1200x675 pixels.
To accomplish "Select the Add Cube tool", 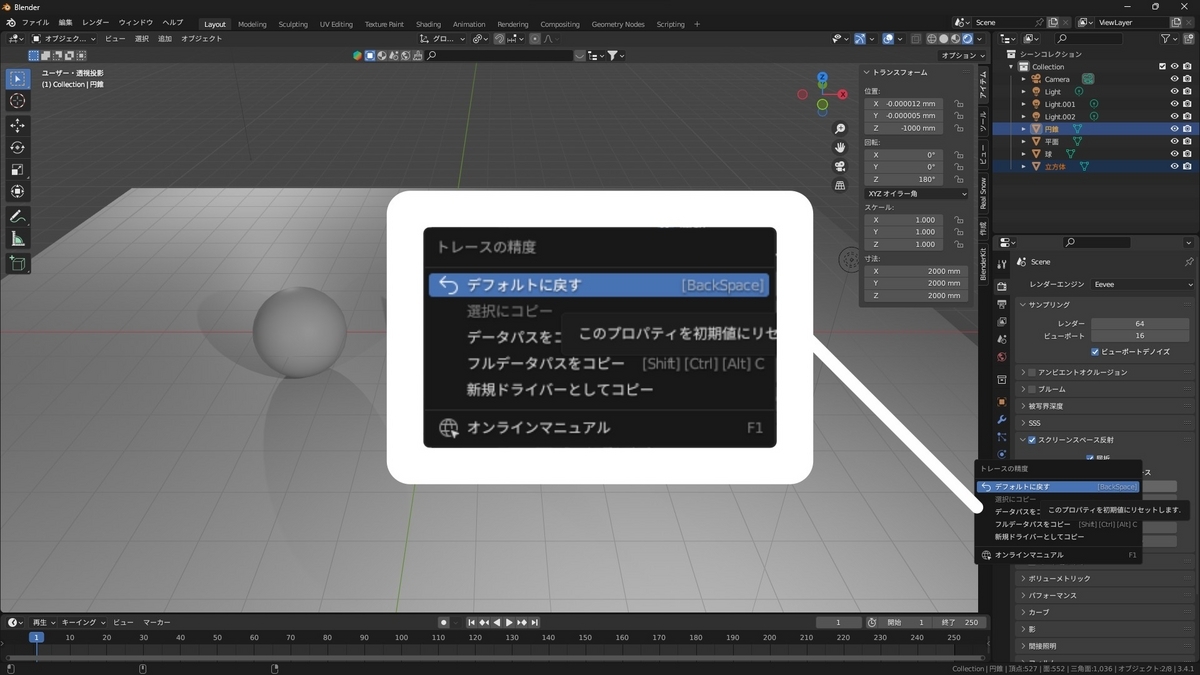I will click(17, 263).
